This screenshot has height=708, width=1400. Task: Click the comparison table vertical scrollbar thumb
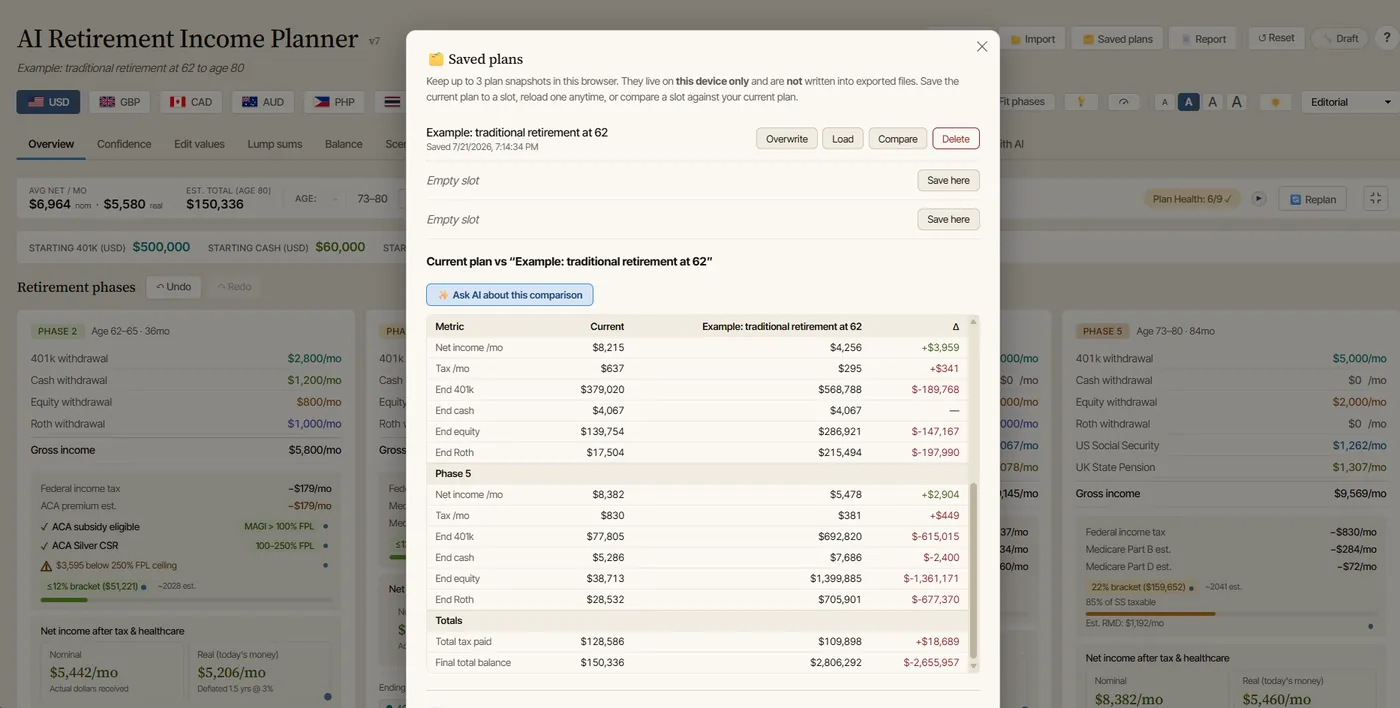[x=974, y=570]
